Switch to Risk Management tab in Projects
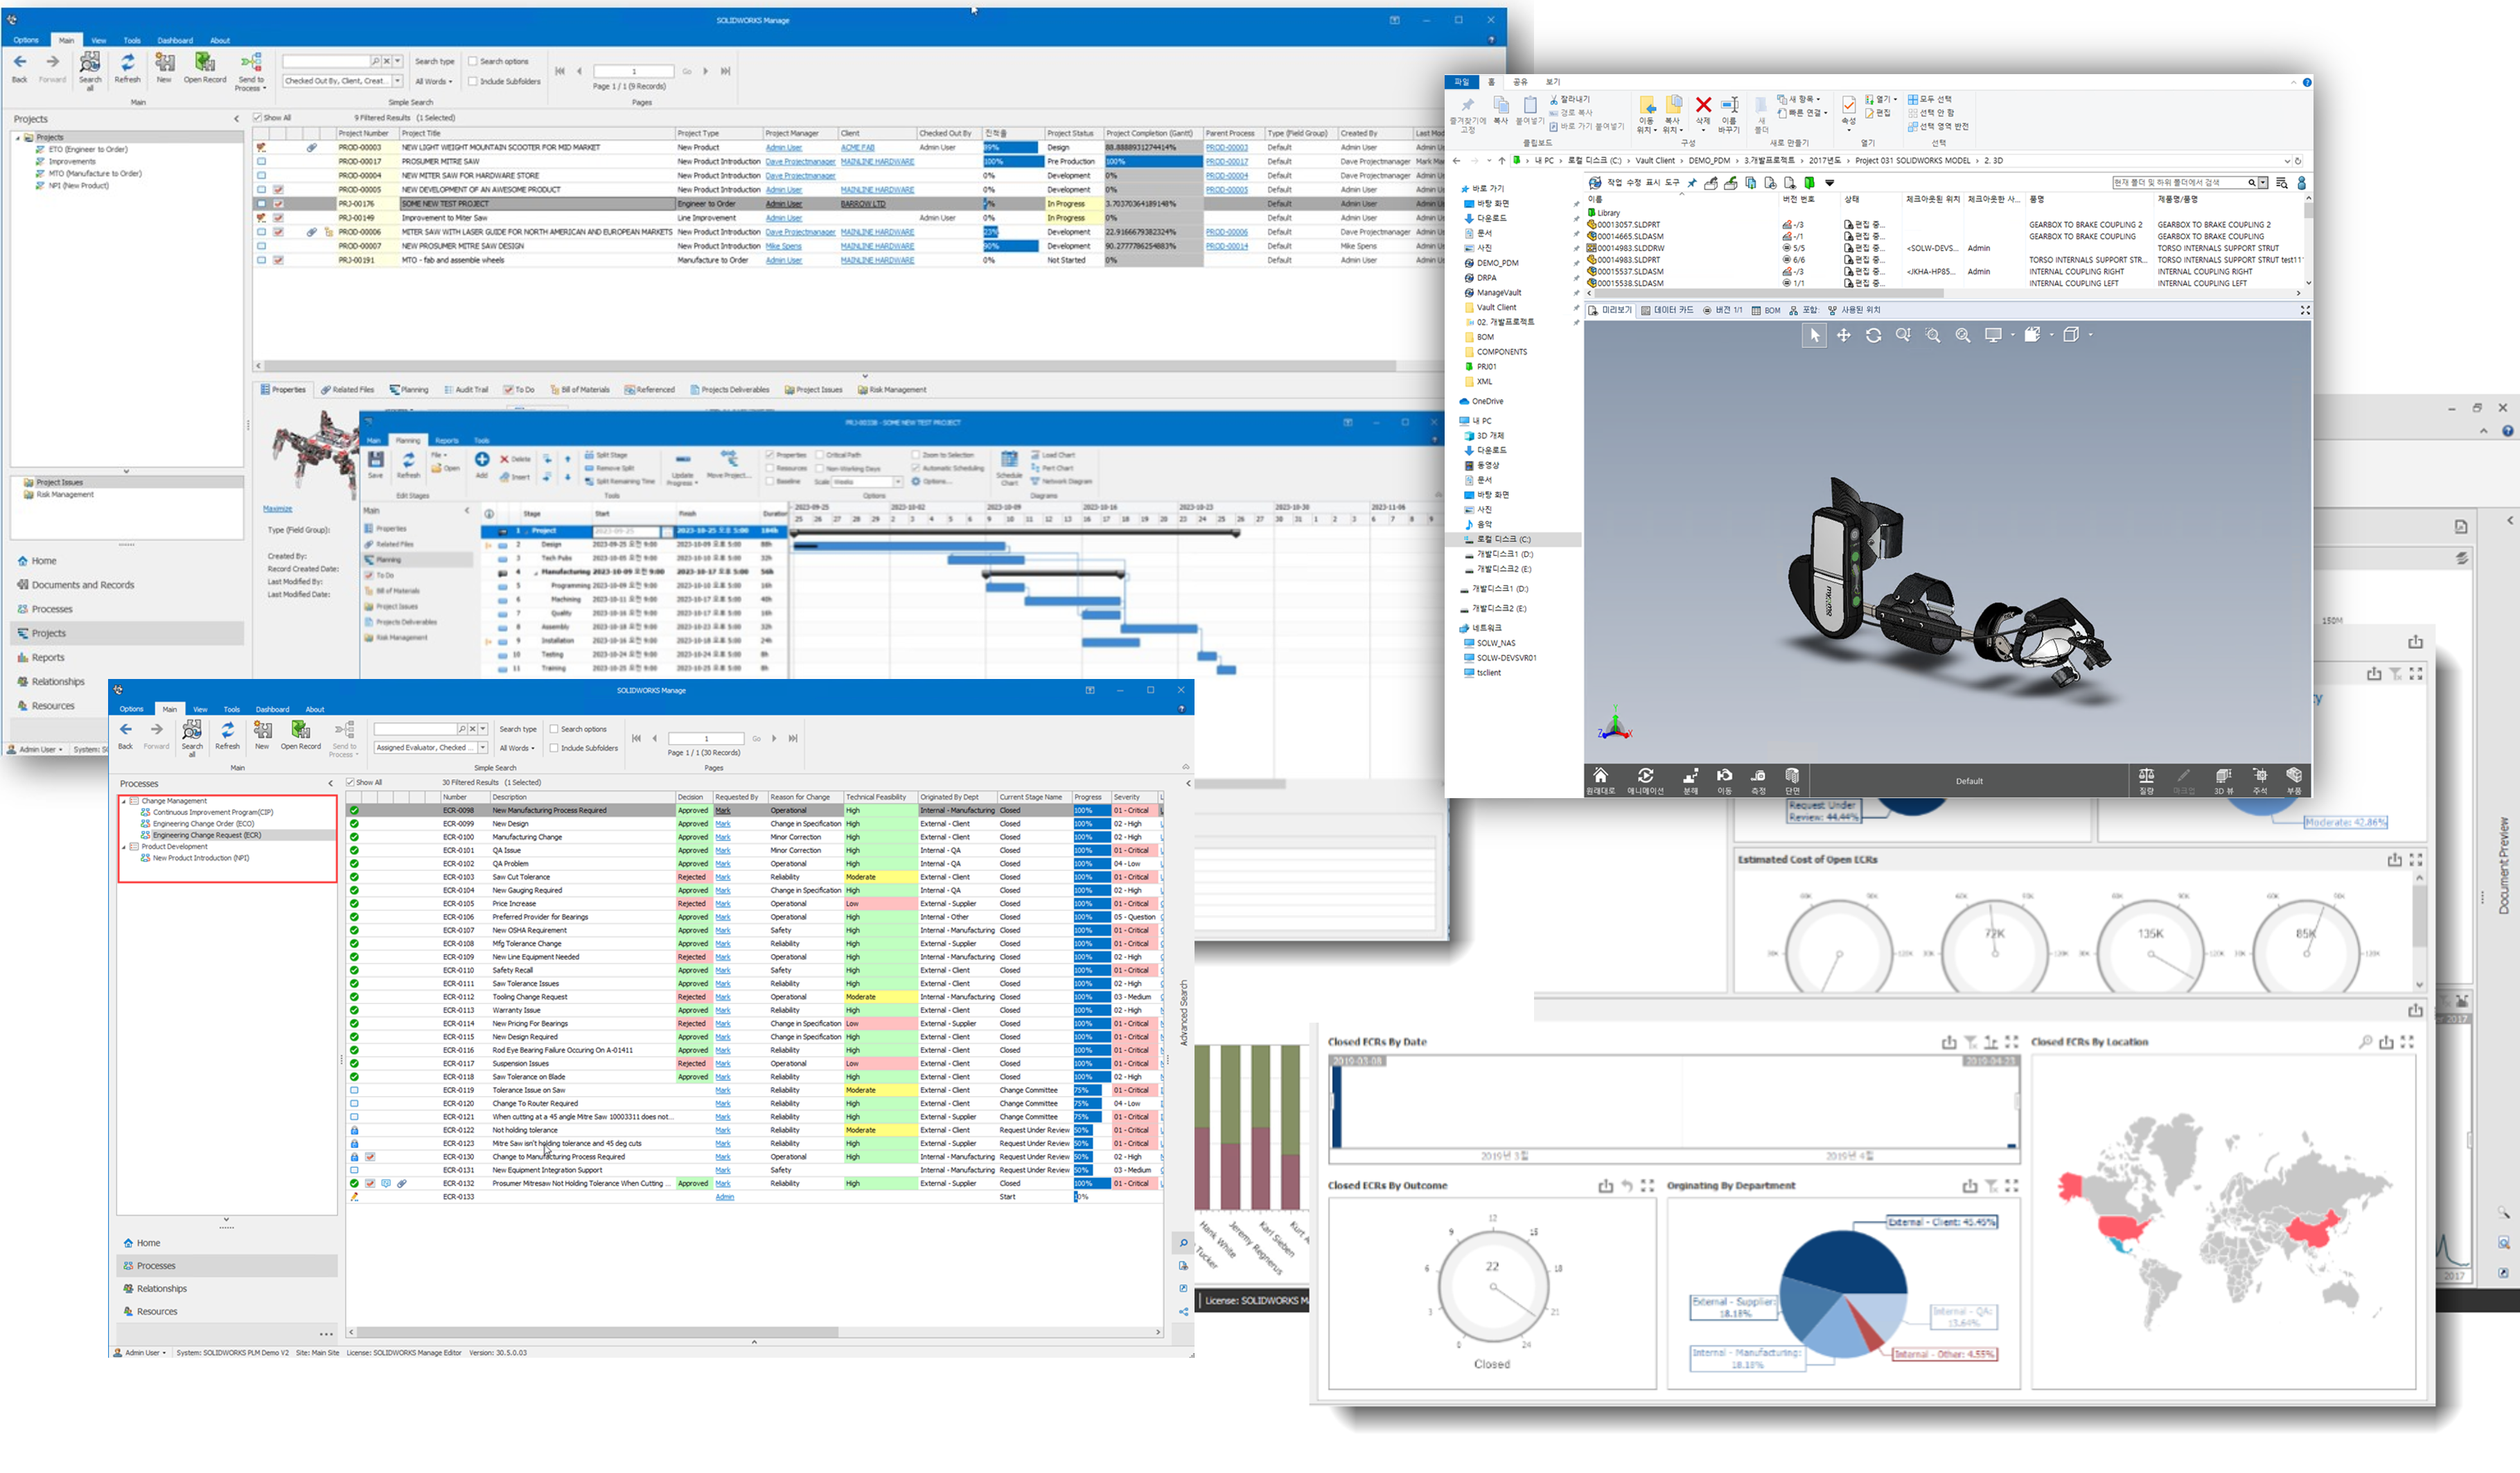 (891, 390)
